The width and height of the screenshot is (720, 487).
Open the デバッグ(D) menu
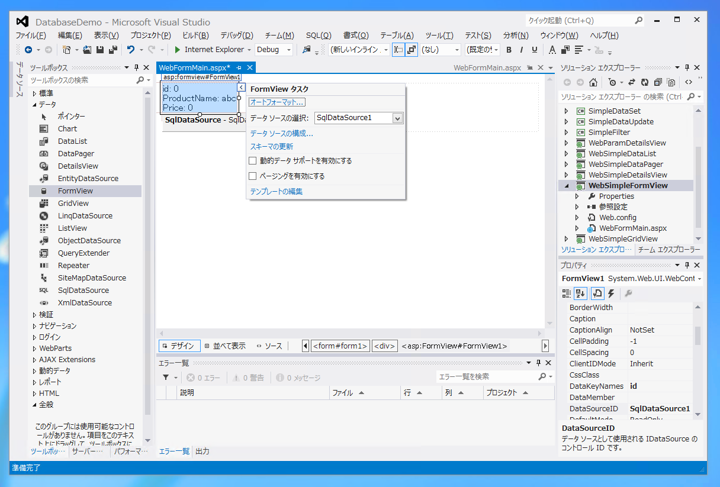pos(236,35)
